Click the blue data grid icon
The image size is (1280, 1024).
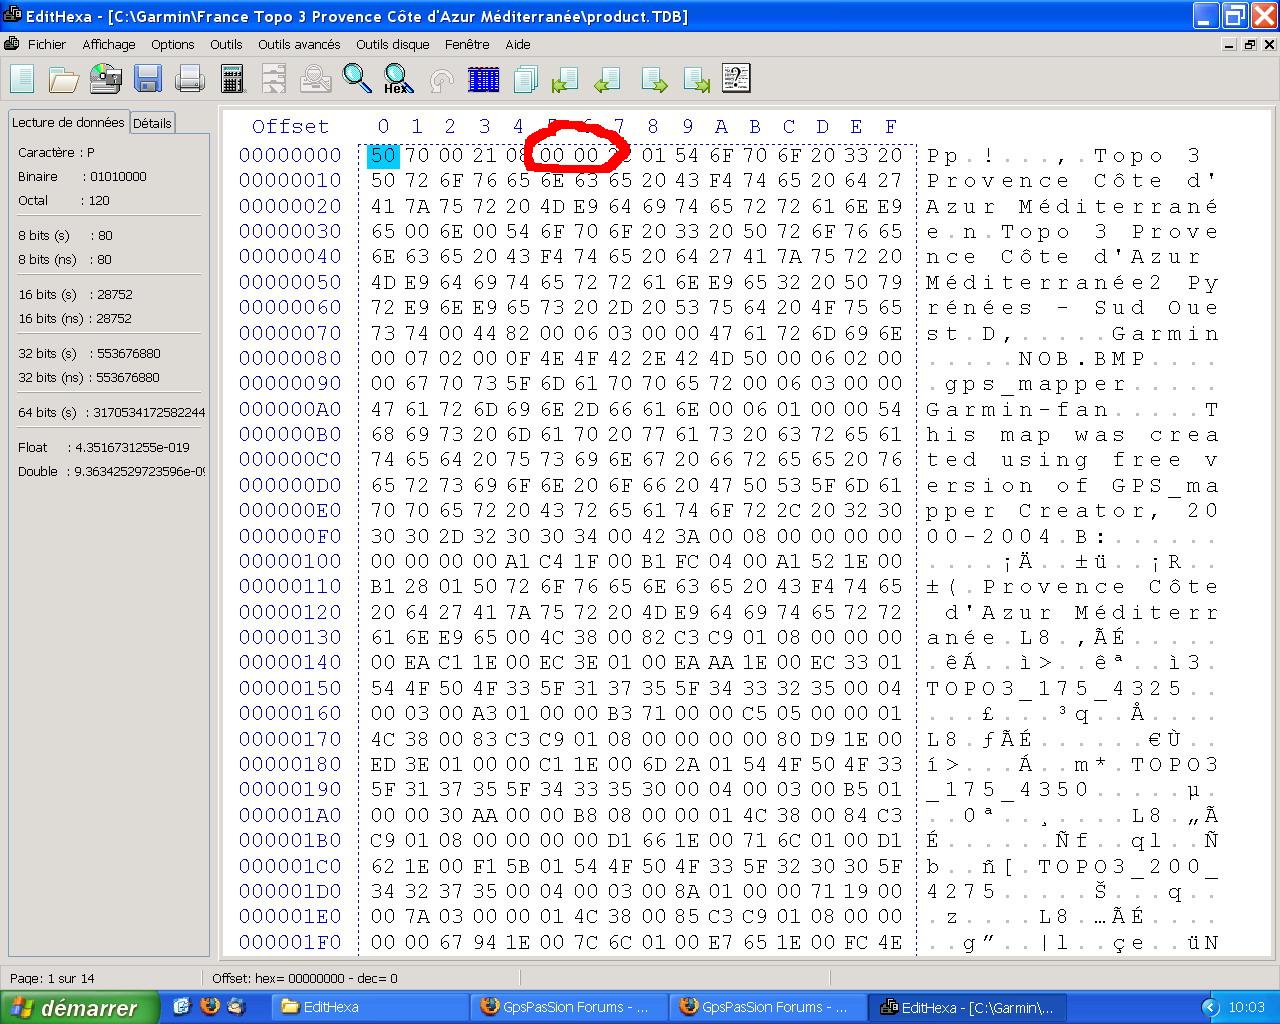[x=484, y=79]
